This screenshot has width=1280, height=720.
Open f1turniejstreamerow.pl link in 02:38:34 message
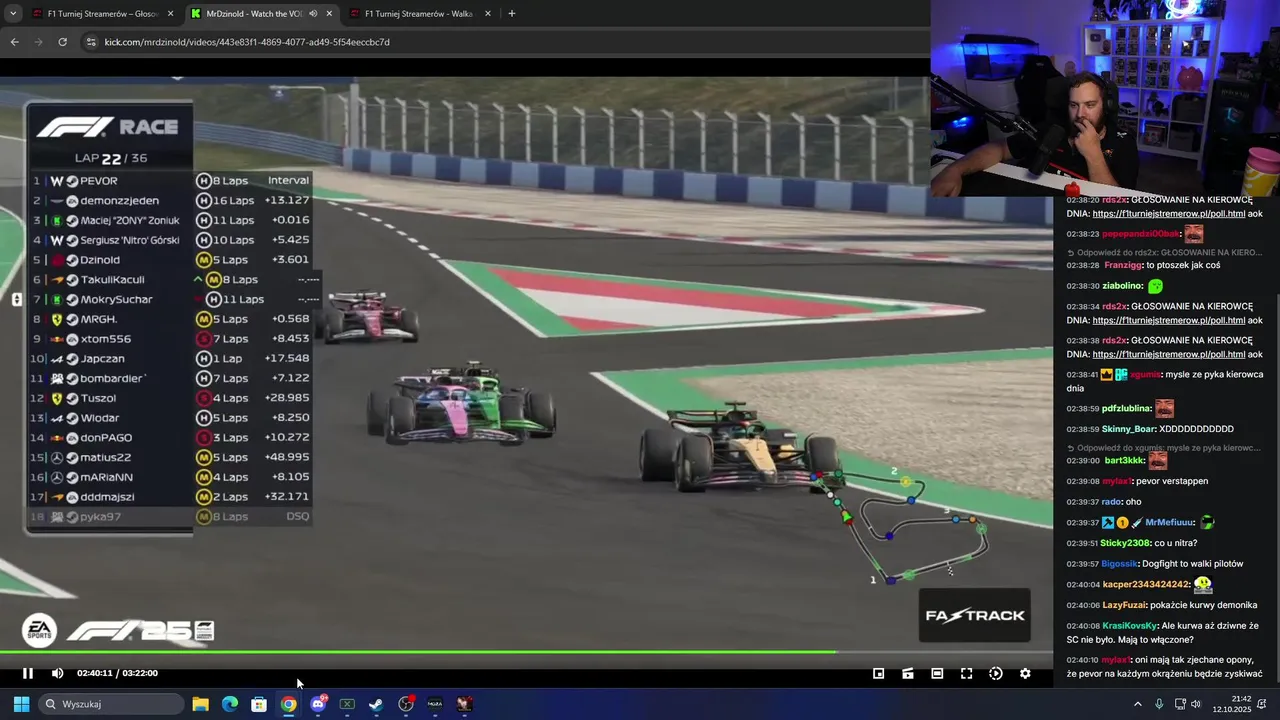[1168, 321]
